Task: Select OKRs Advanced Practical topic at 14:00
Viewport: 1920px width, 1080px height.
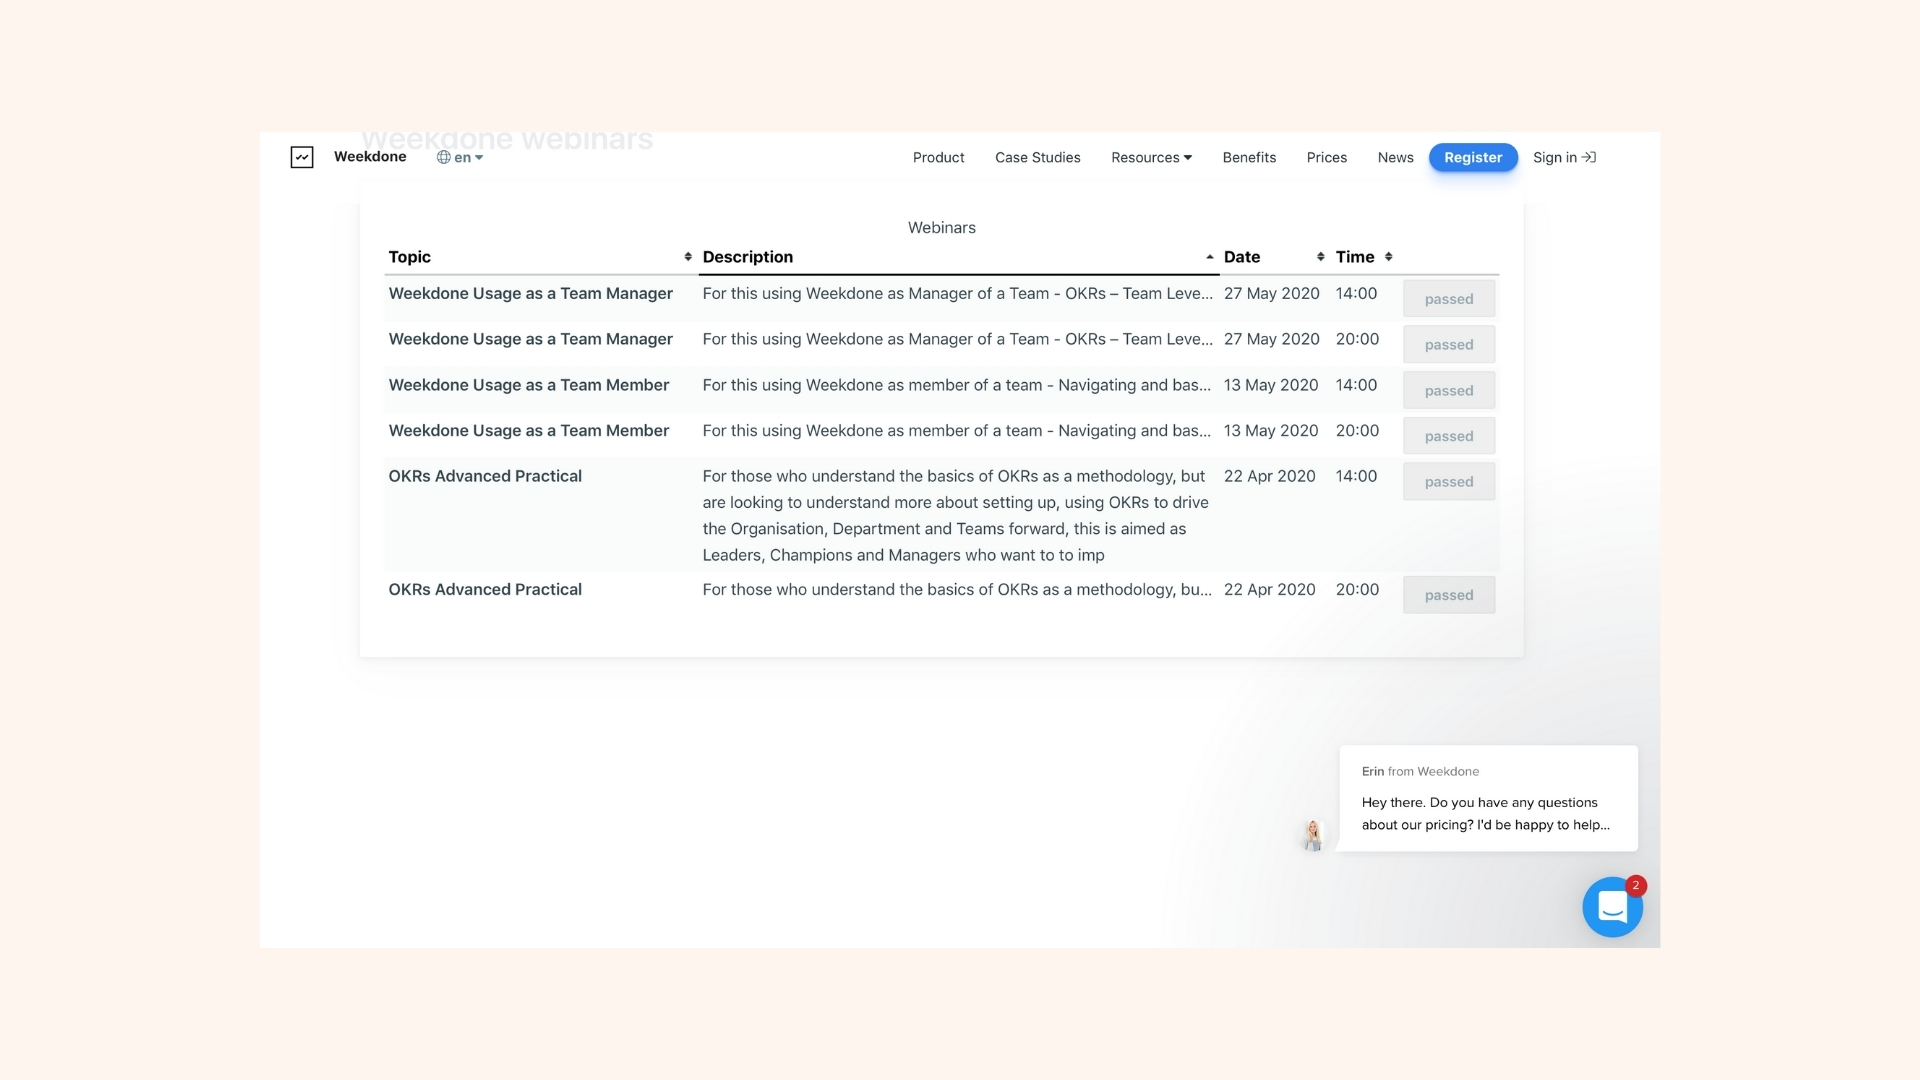Action: pos(485,476)
